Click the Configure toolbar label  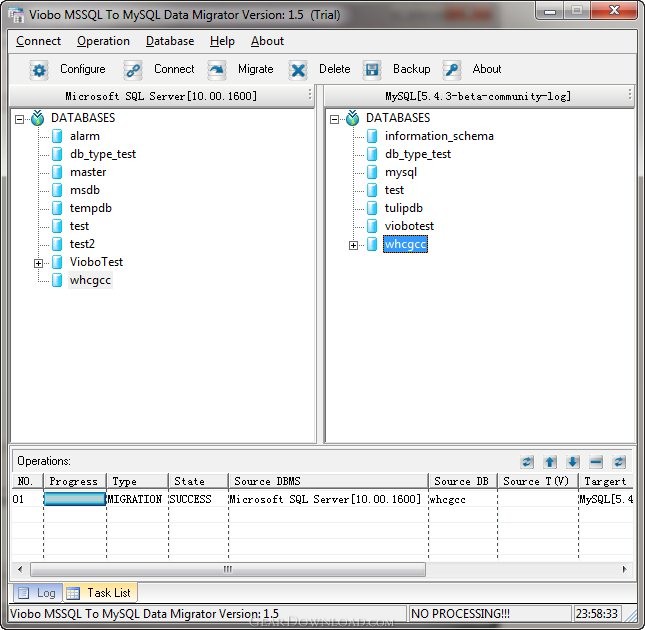click(x=83, y=69)
